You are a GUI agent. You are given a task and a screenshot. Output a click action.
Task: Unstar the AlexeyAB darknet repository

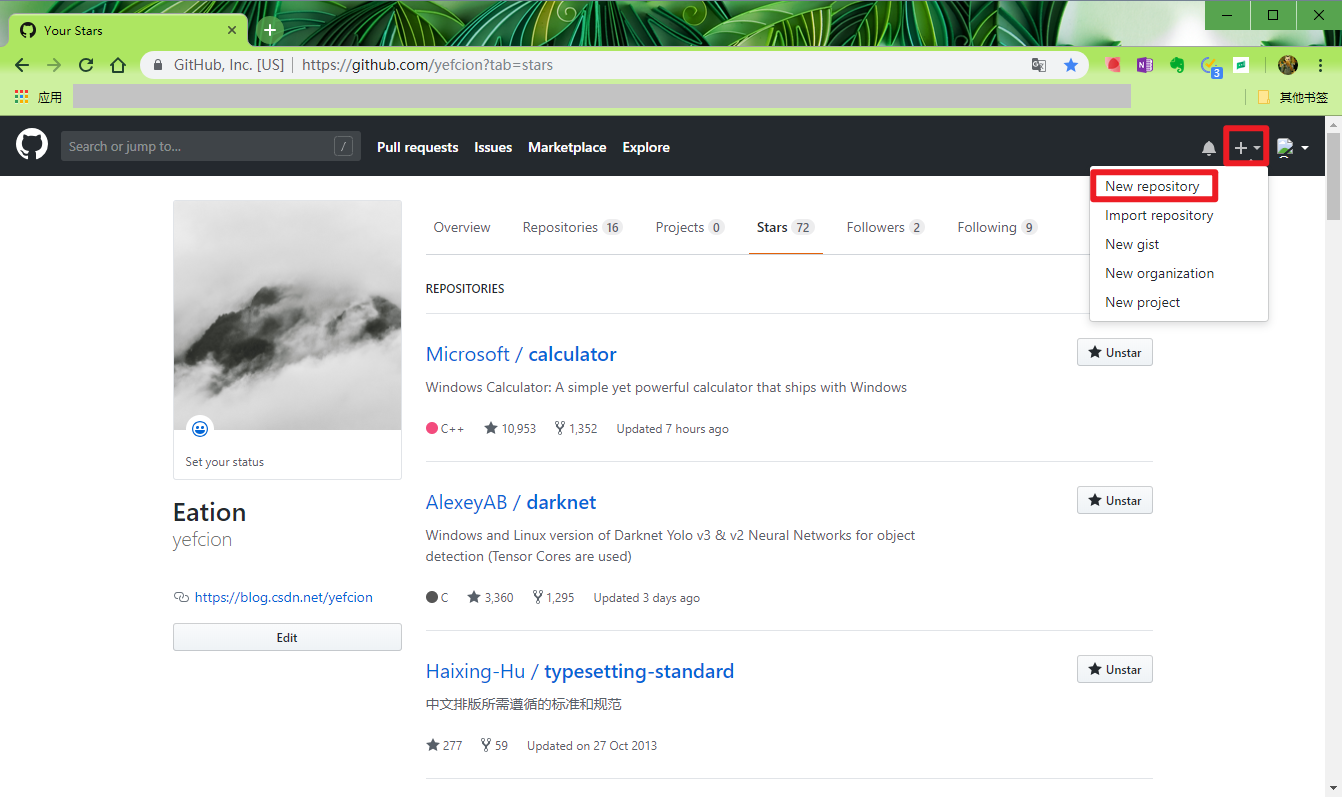pyautogui.click(x=1114, y=500)
